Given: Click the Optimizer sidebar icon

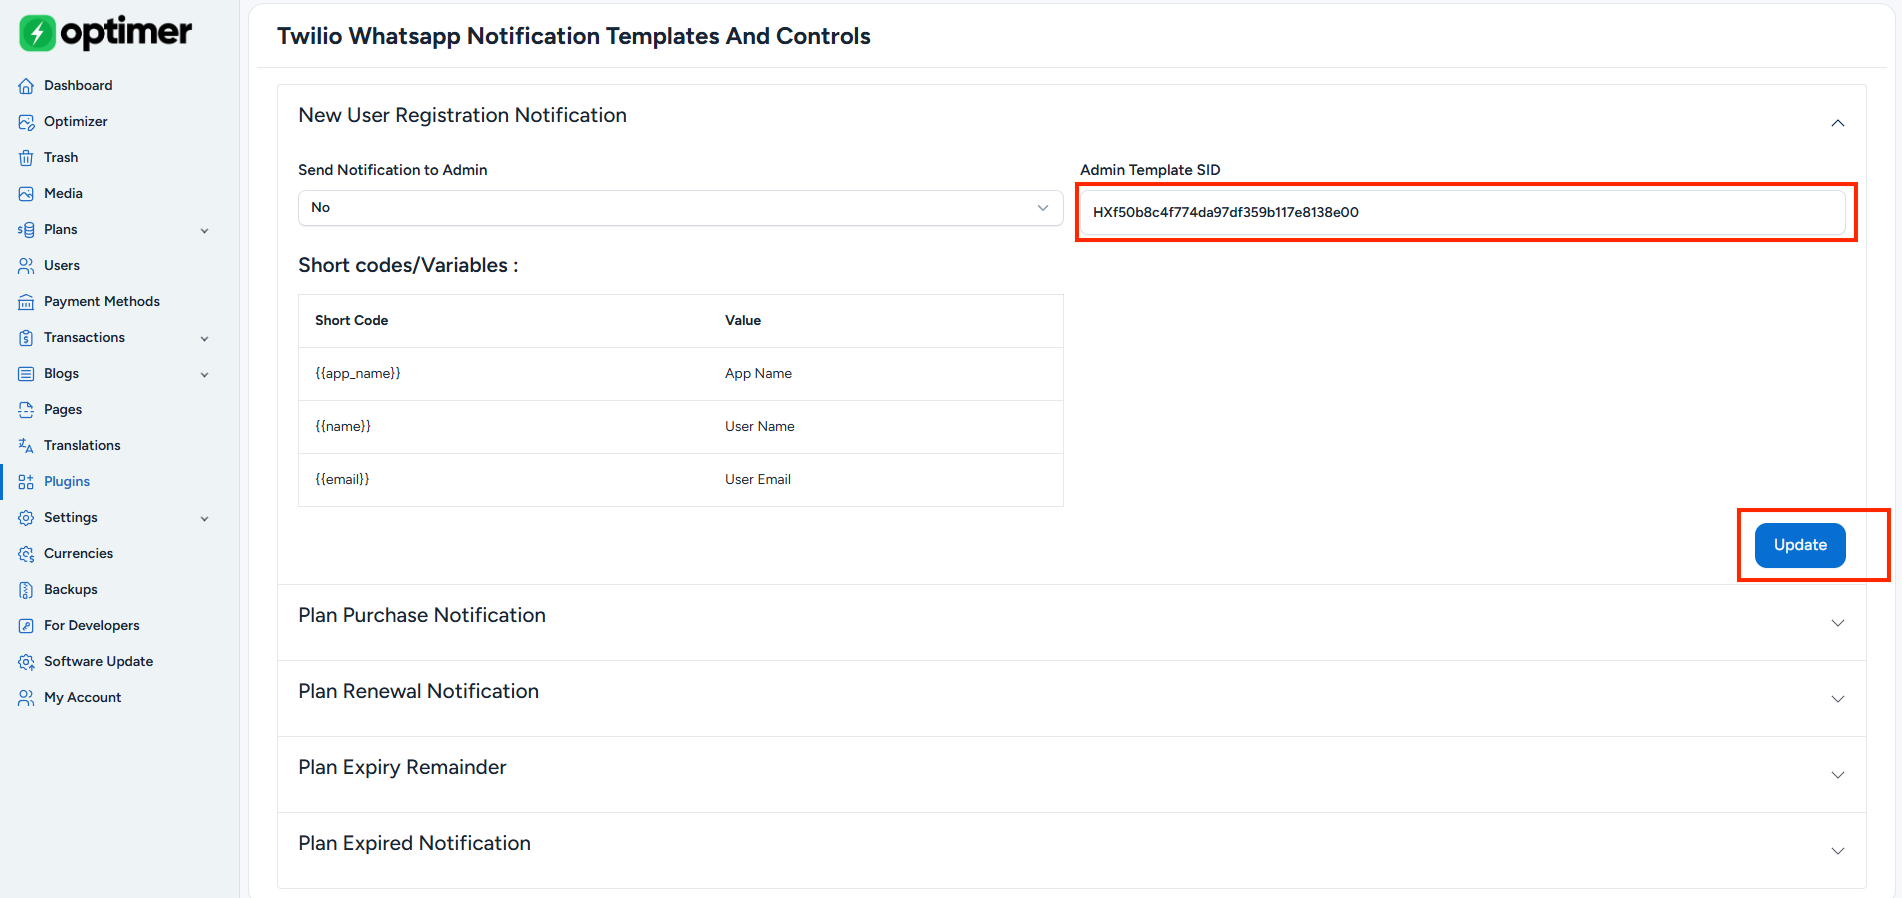Looking at the screenshot, I should click(26, 122).
